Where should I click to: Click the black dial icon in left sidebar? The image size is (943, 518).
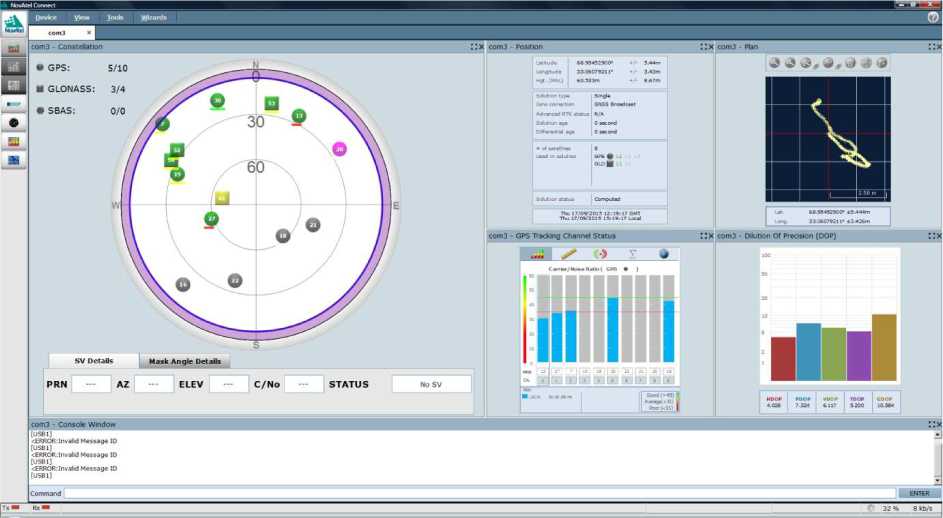(14, 122)
